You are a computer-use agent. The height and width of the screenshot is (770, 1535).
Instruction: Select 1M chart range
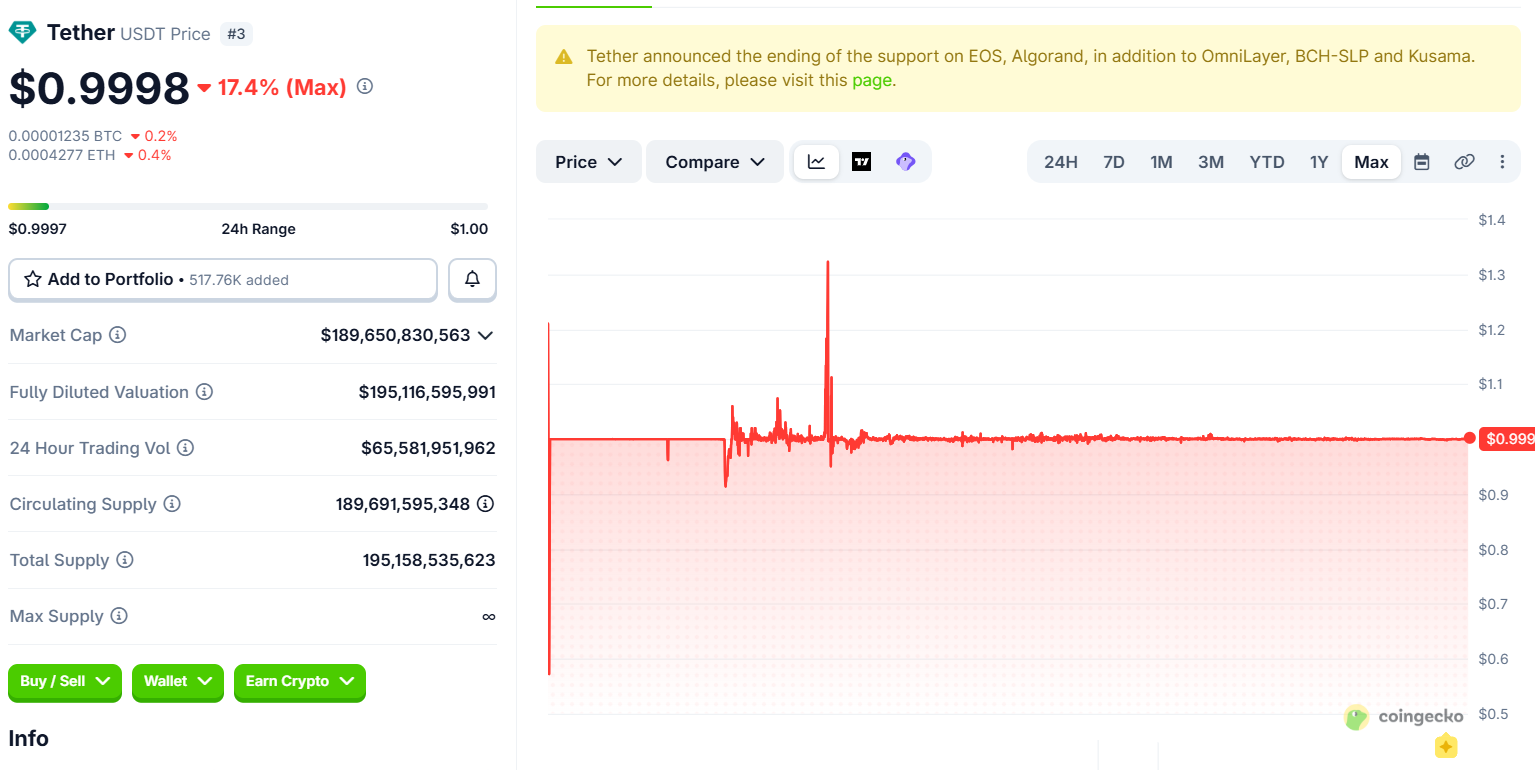coord(1161,162)
